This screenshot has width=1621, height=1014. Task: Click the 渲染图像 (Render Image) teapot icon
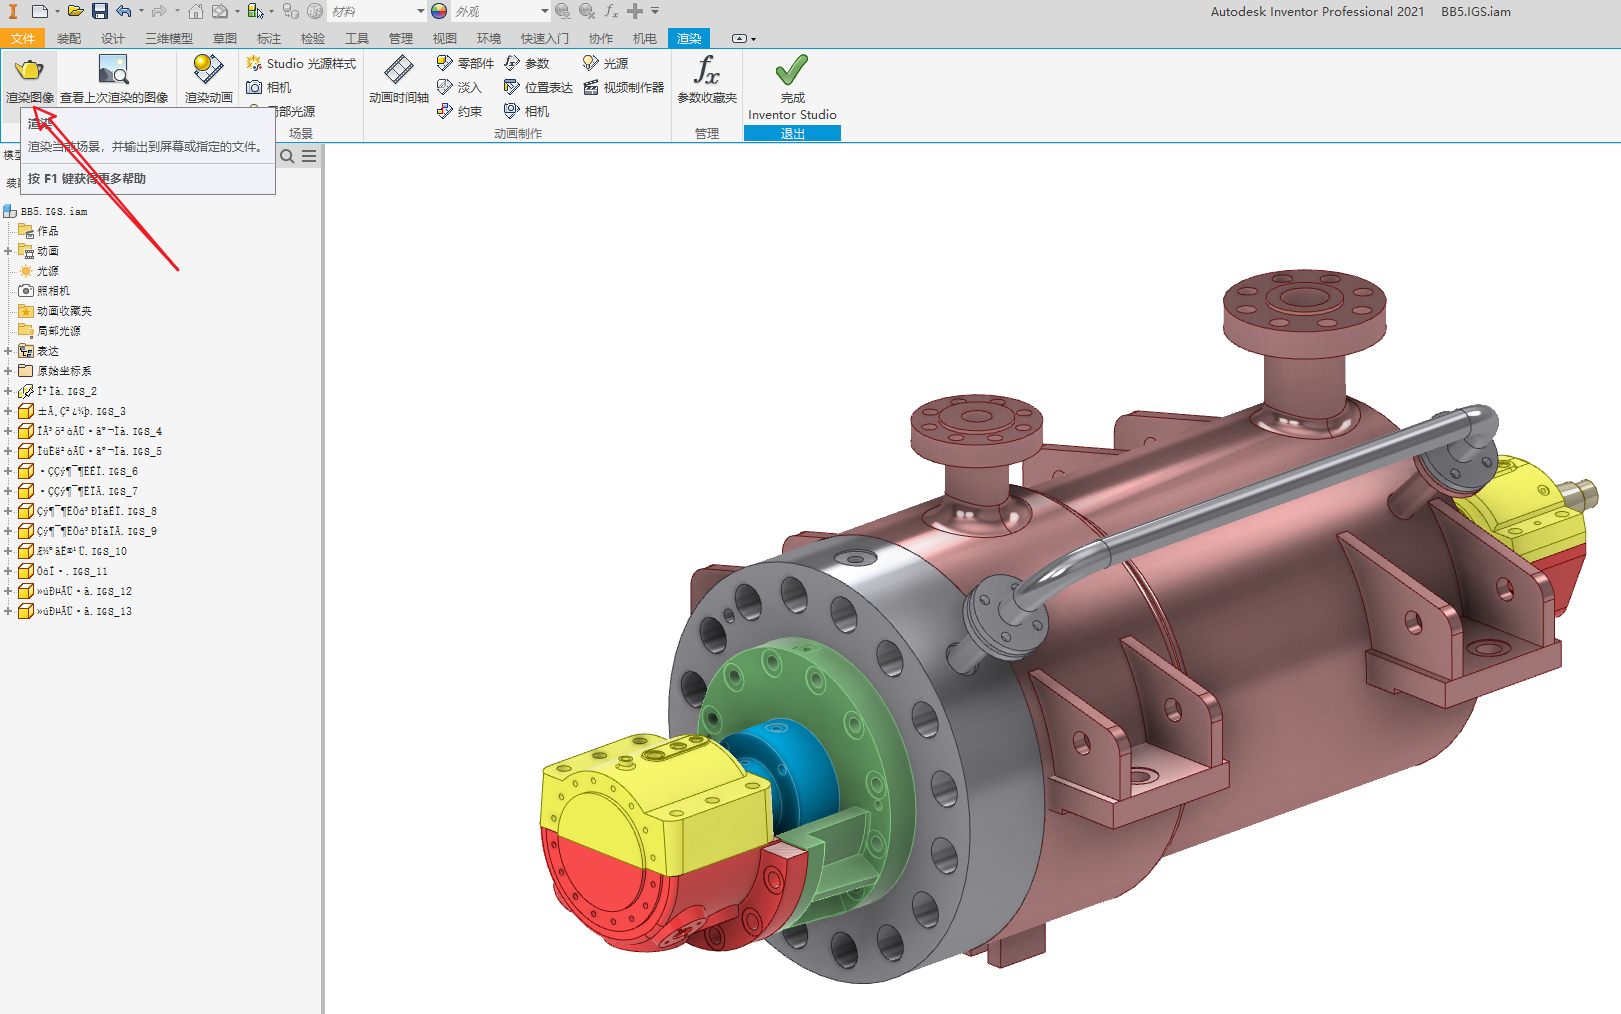tap(30, 70)
